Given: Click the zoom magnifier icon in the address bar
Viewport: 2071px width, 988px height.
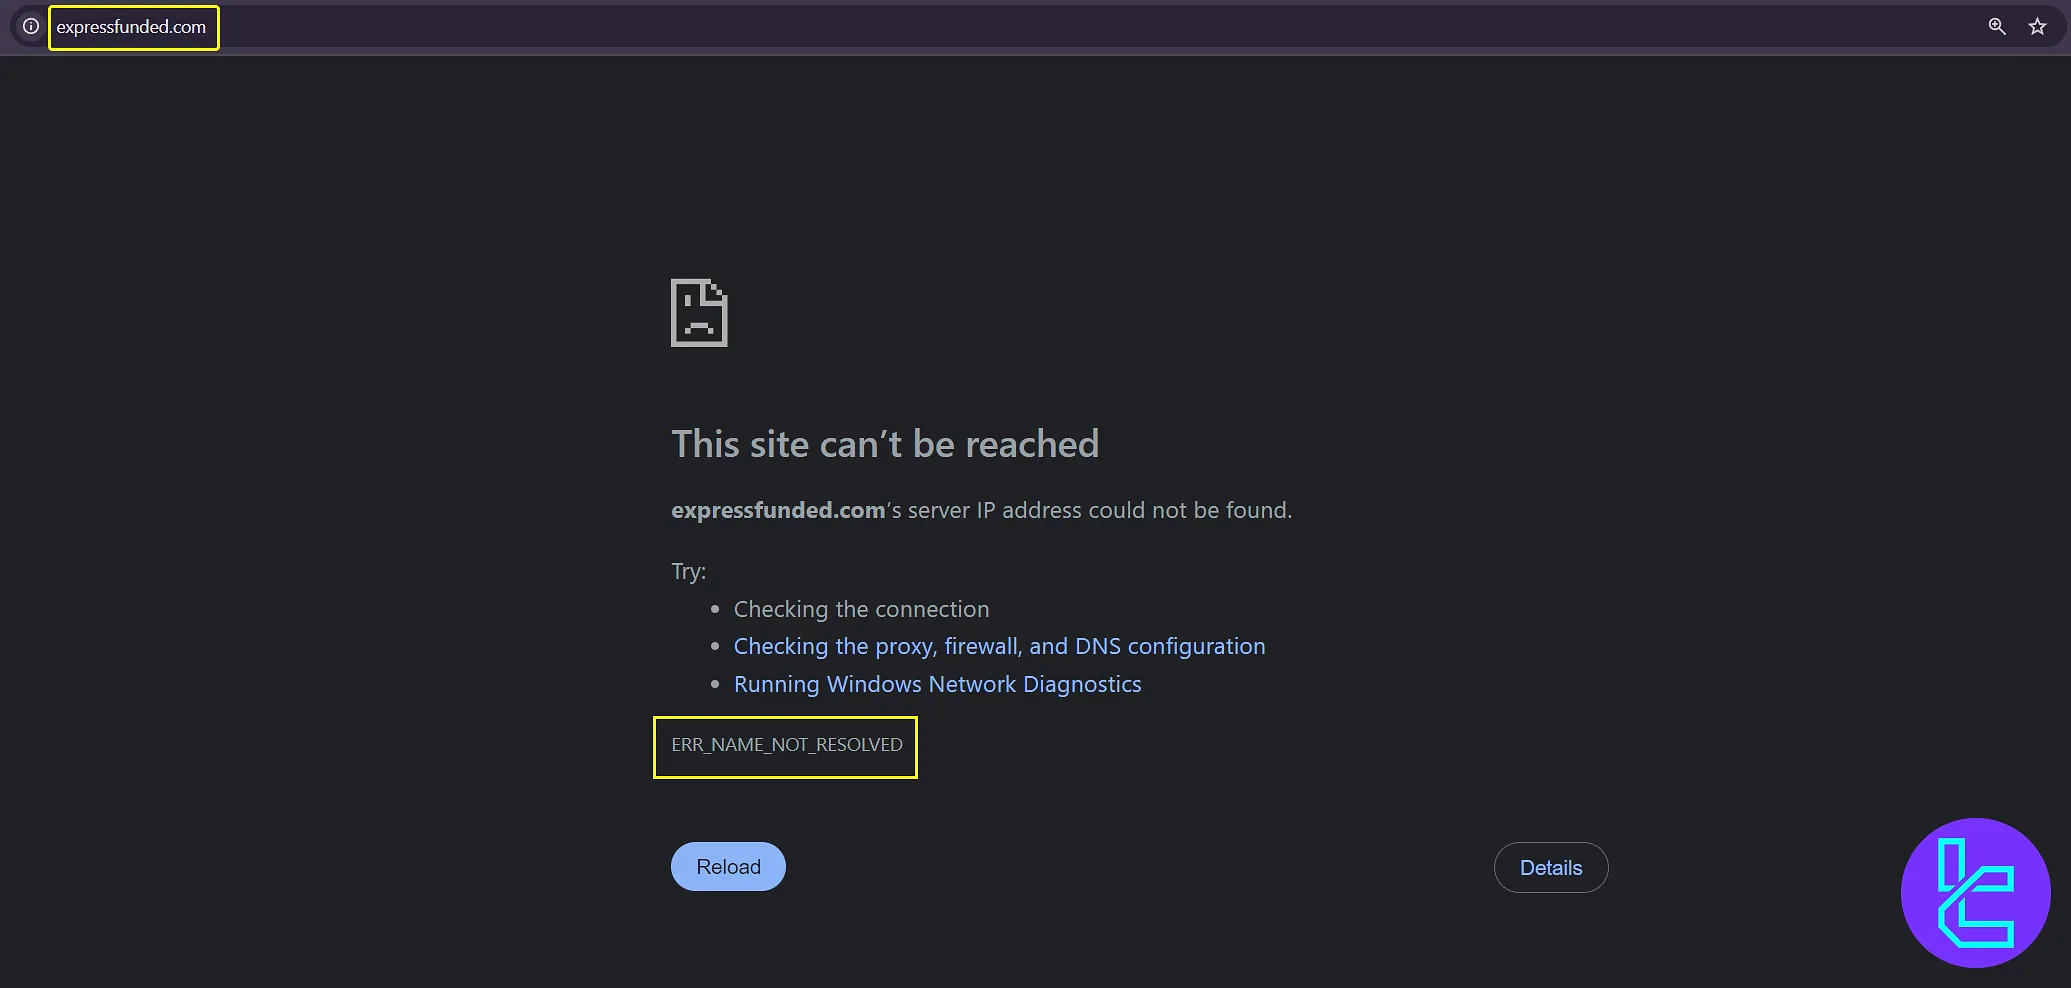Looking at the screenshot, I should [x=1996, y=27].
